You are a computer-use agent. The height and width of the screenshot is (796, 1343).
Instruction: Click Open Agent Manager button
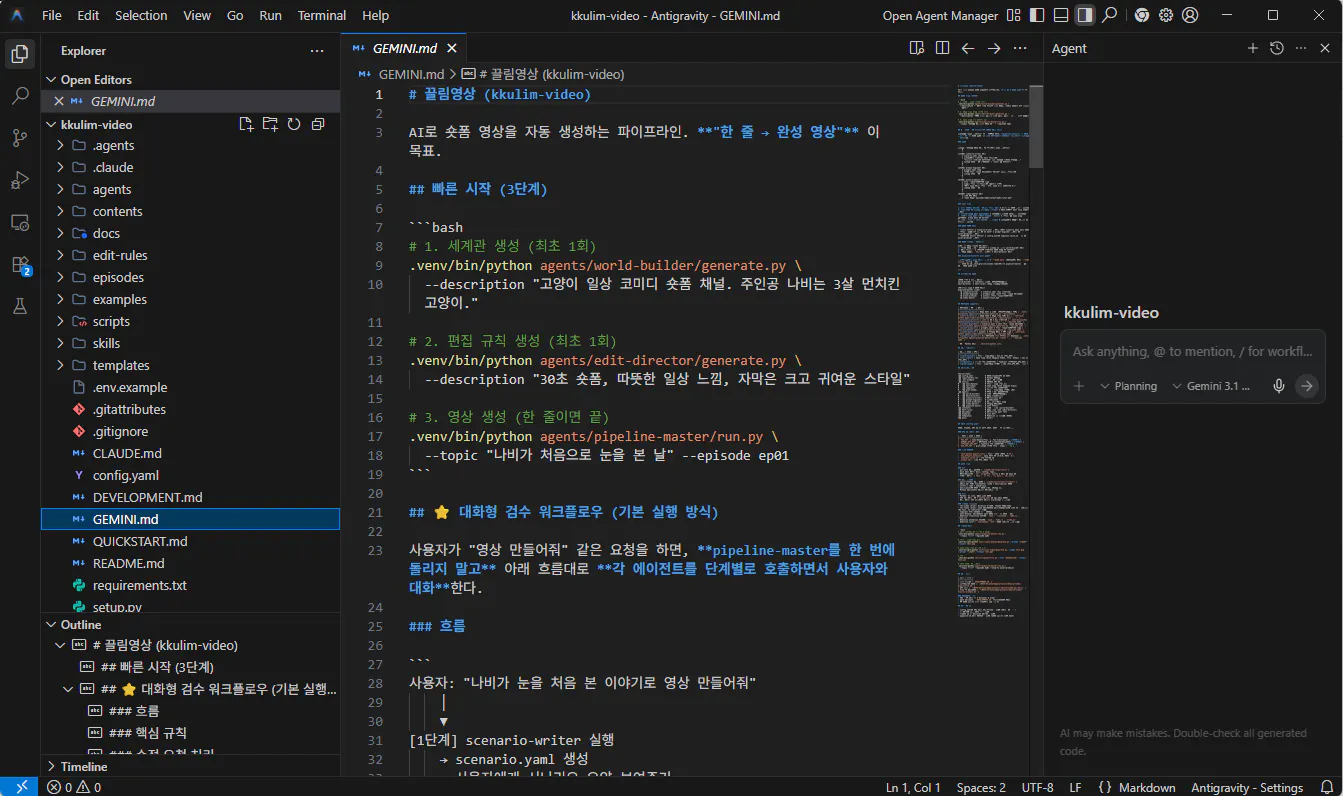coord(940,15)
